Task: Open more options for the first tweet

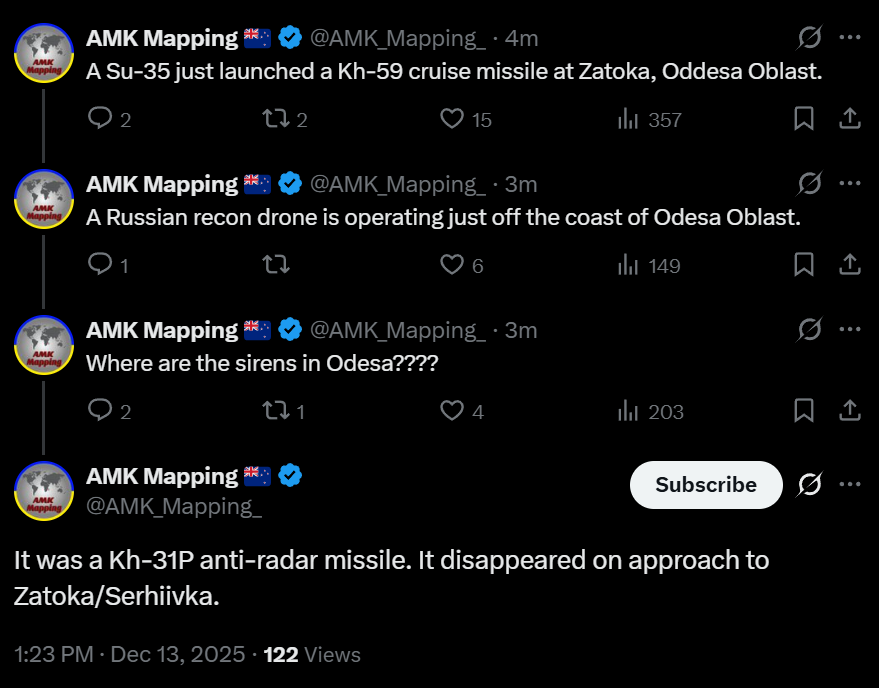Action: pyautogui.click(x=849, y=38)
